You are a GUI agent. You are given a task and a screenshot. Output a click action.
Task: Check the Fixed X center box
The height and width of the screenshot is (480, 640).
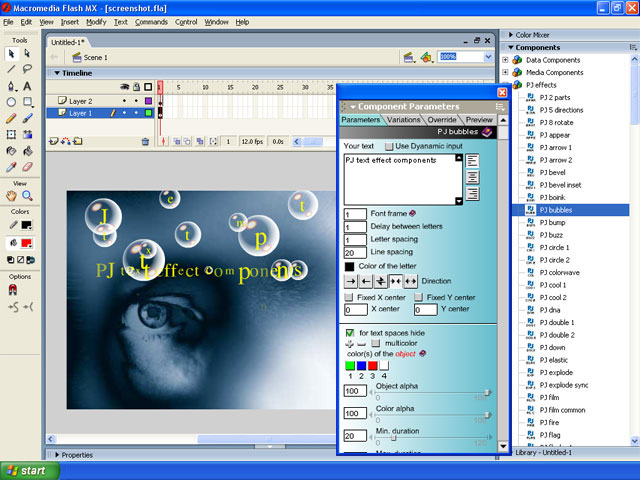coord(349,297)
